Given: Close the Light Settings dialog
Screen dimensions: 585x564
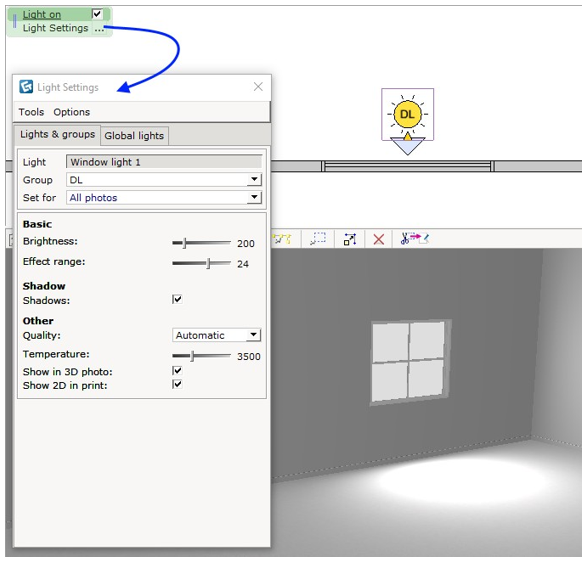Looking at the screenshot, I should point(258,87).
